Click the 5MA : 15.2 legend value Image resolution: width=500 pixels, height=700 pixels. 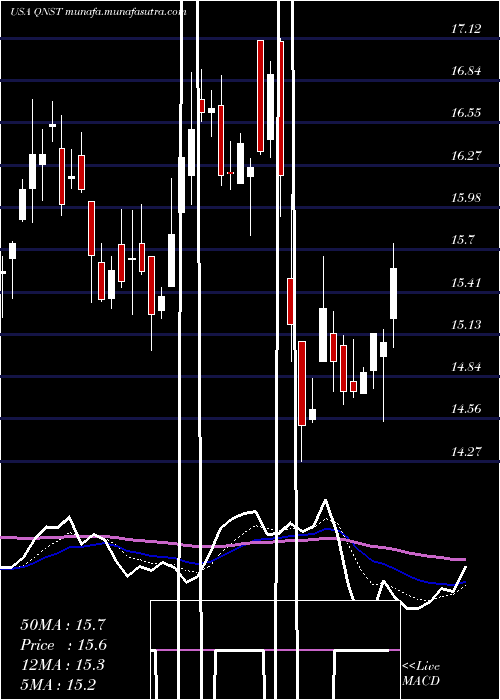point(58,684)
